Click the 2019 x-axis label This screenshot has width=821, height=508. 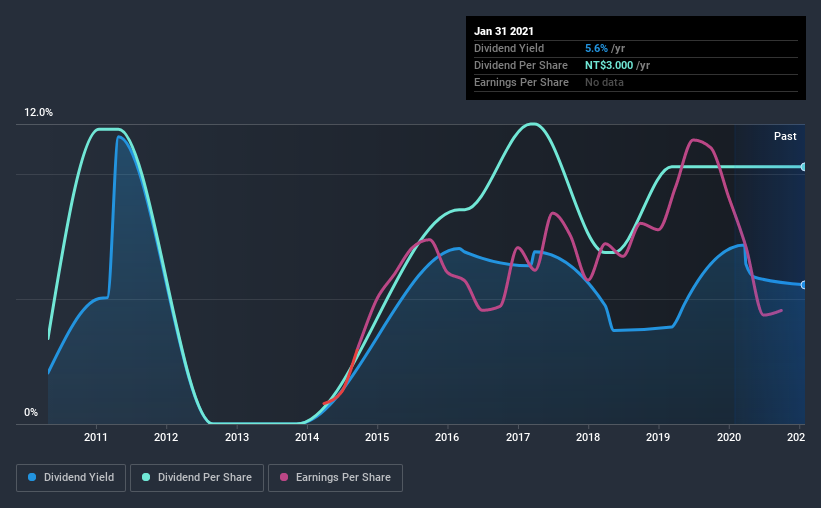tap(658, 437)
